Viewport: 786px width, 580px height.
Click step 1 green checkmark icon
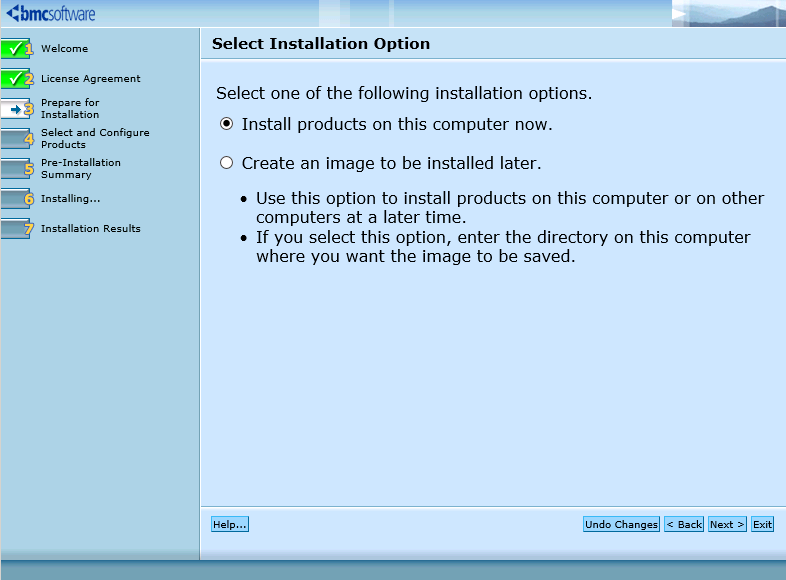pos(17,49)
